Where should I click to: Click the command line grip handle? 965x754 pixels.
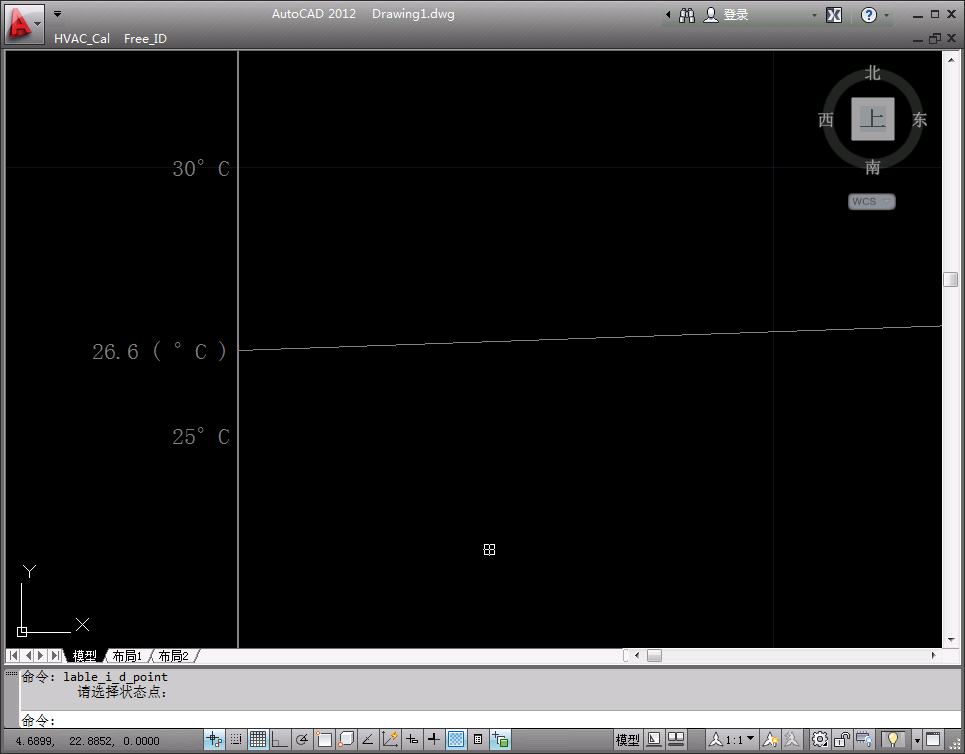[12, 673]
